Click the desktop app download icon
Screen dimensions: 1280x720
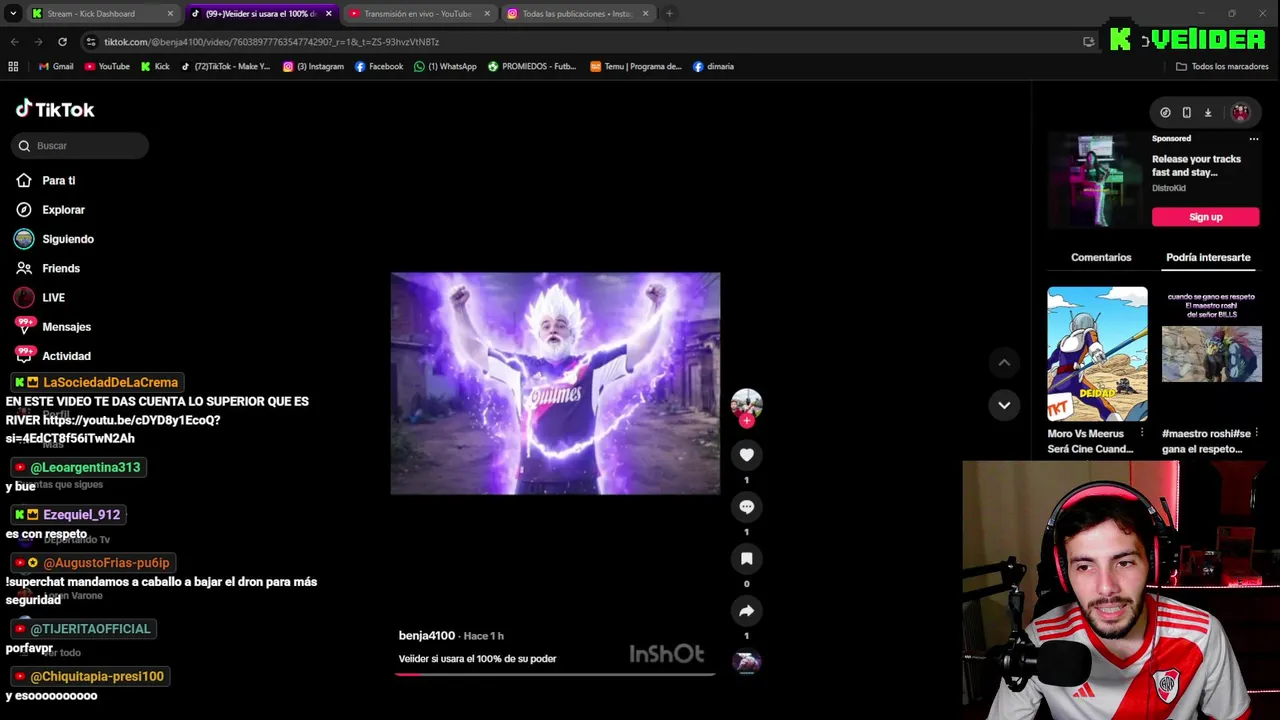(x=1208, y=113)
